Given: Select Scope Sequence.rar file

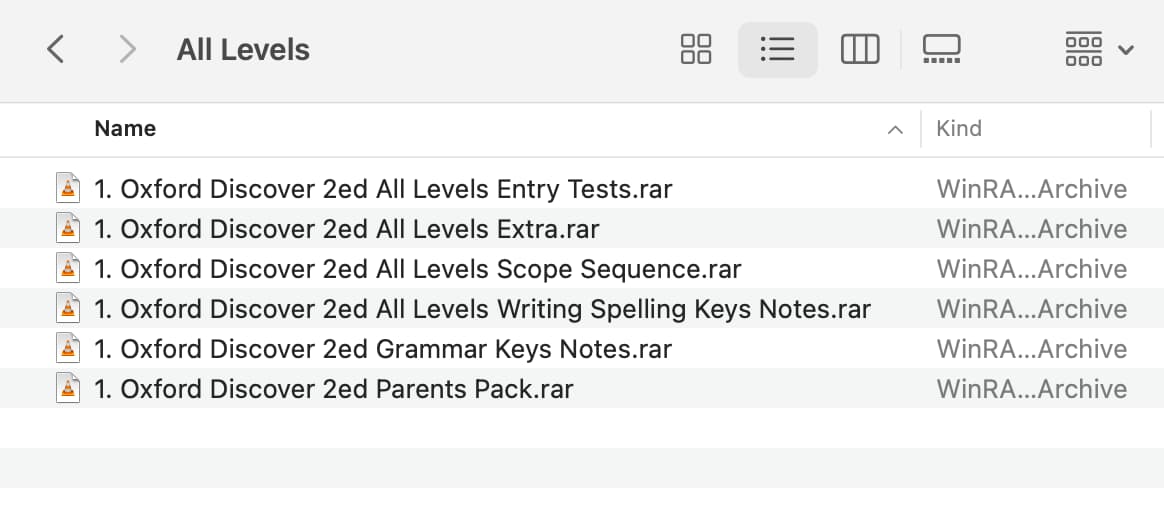Looking at the screenshot, I should [x=582, y=269].
